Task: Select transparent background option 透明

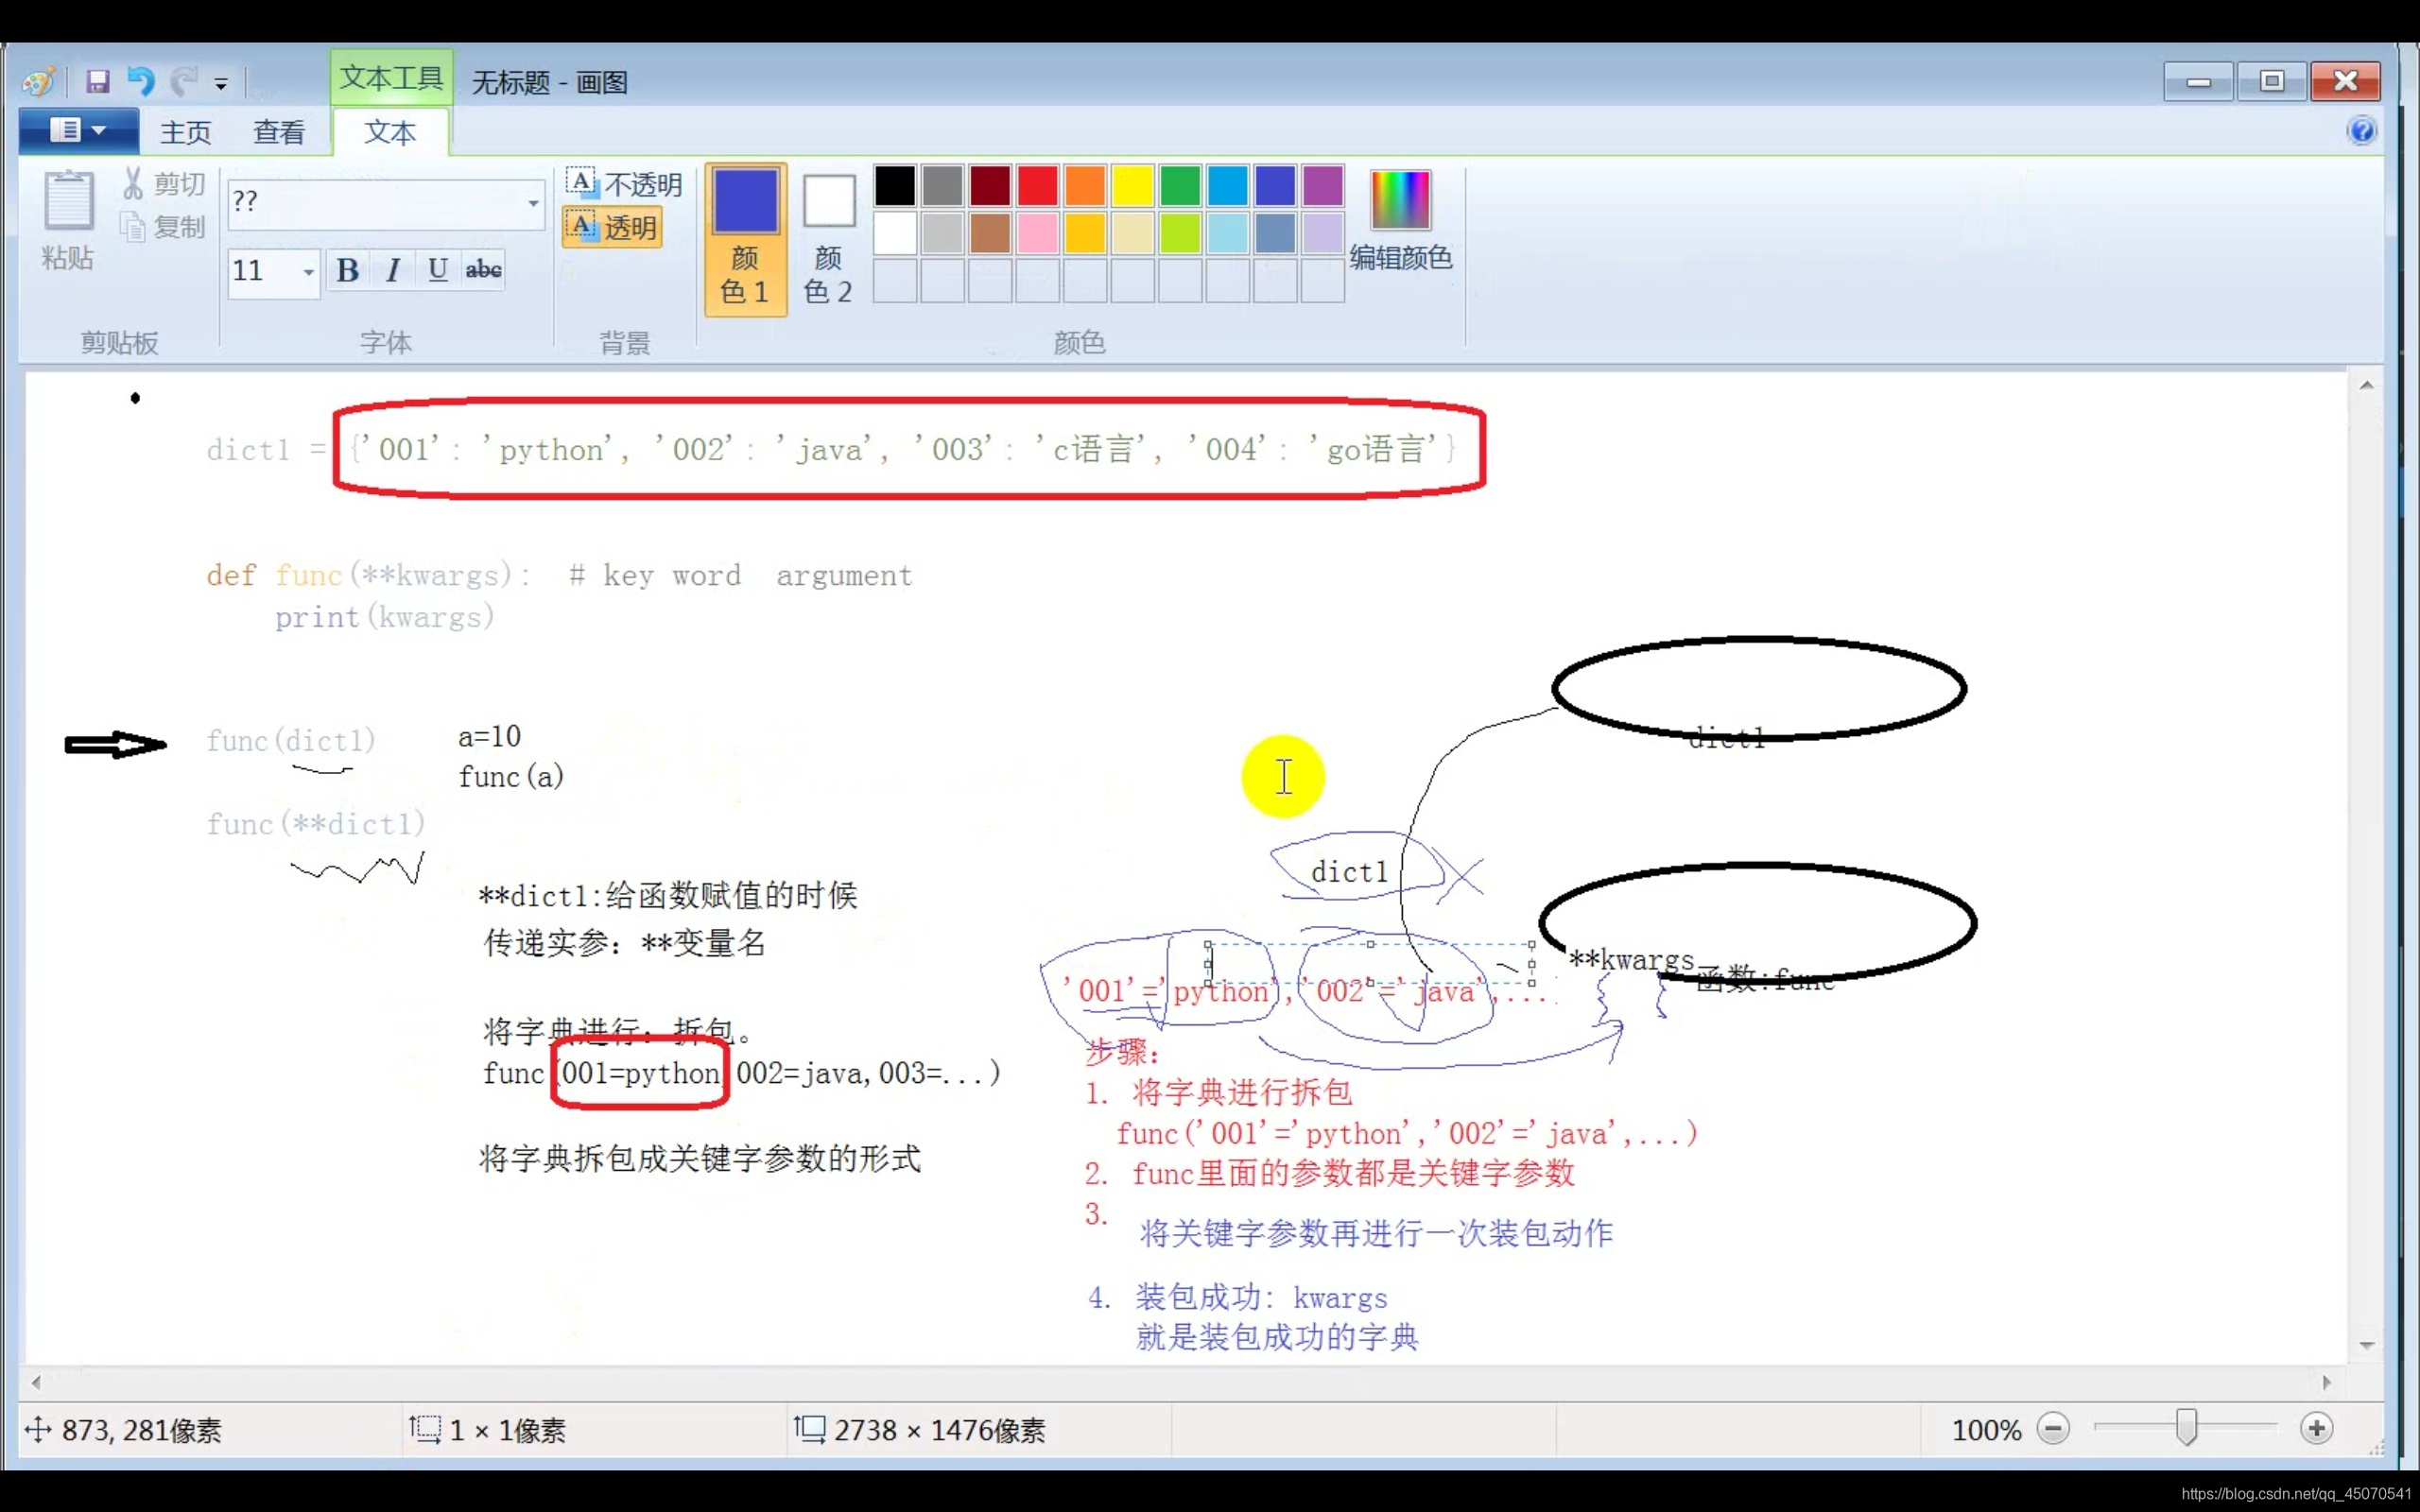Action: (613, 227)
